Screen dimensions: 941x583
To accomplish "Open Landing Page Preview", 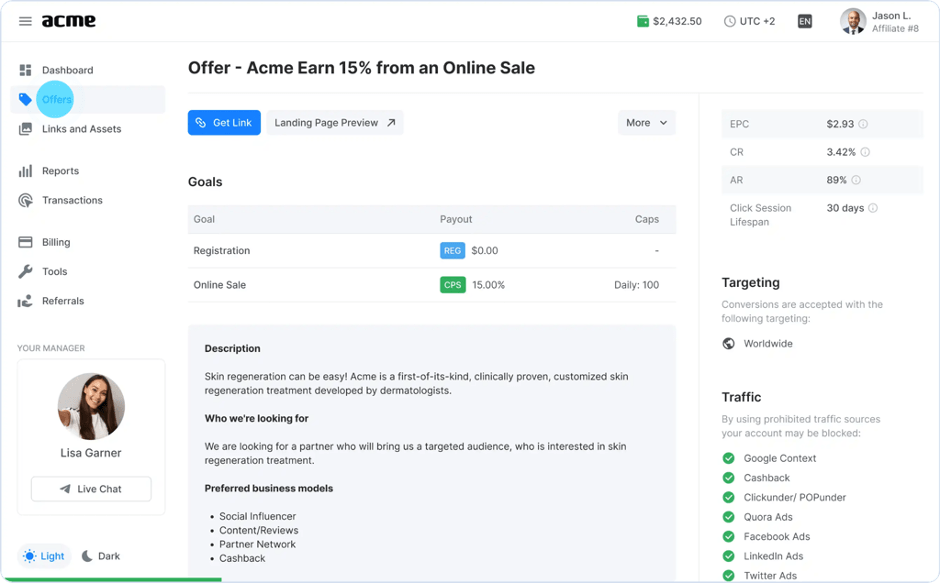I will (x=335, y=123).
